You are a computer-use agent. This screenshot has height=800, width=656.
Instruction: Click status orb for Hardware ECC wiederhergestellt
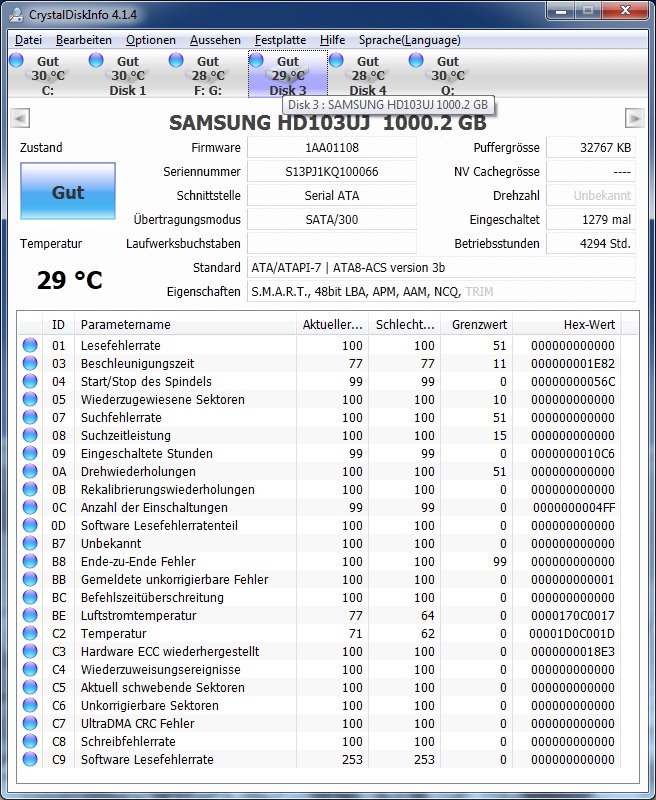[30, 651]
